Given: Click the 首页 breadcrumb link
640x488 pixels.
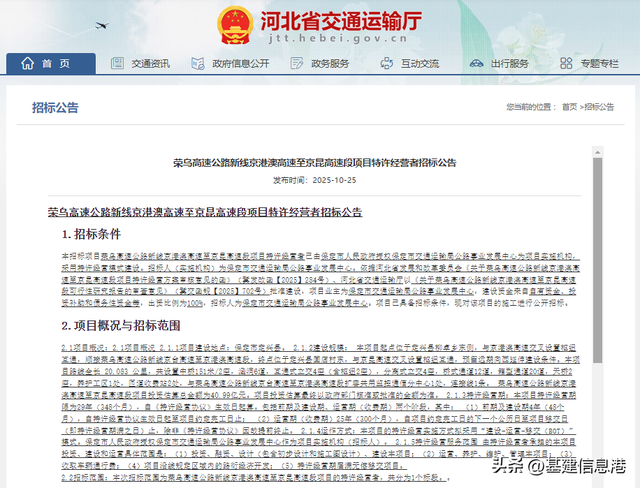Looking at the screenshot, I should (569, 107).
